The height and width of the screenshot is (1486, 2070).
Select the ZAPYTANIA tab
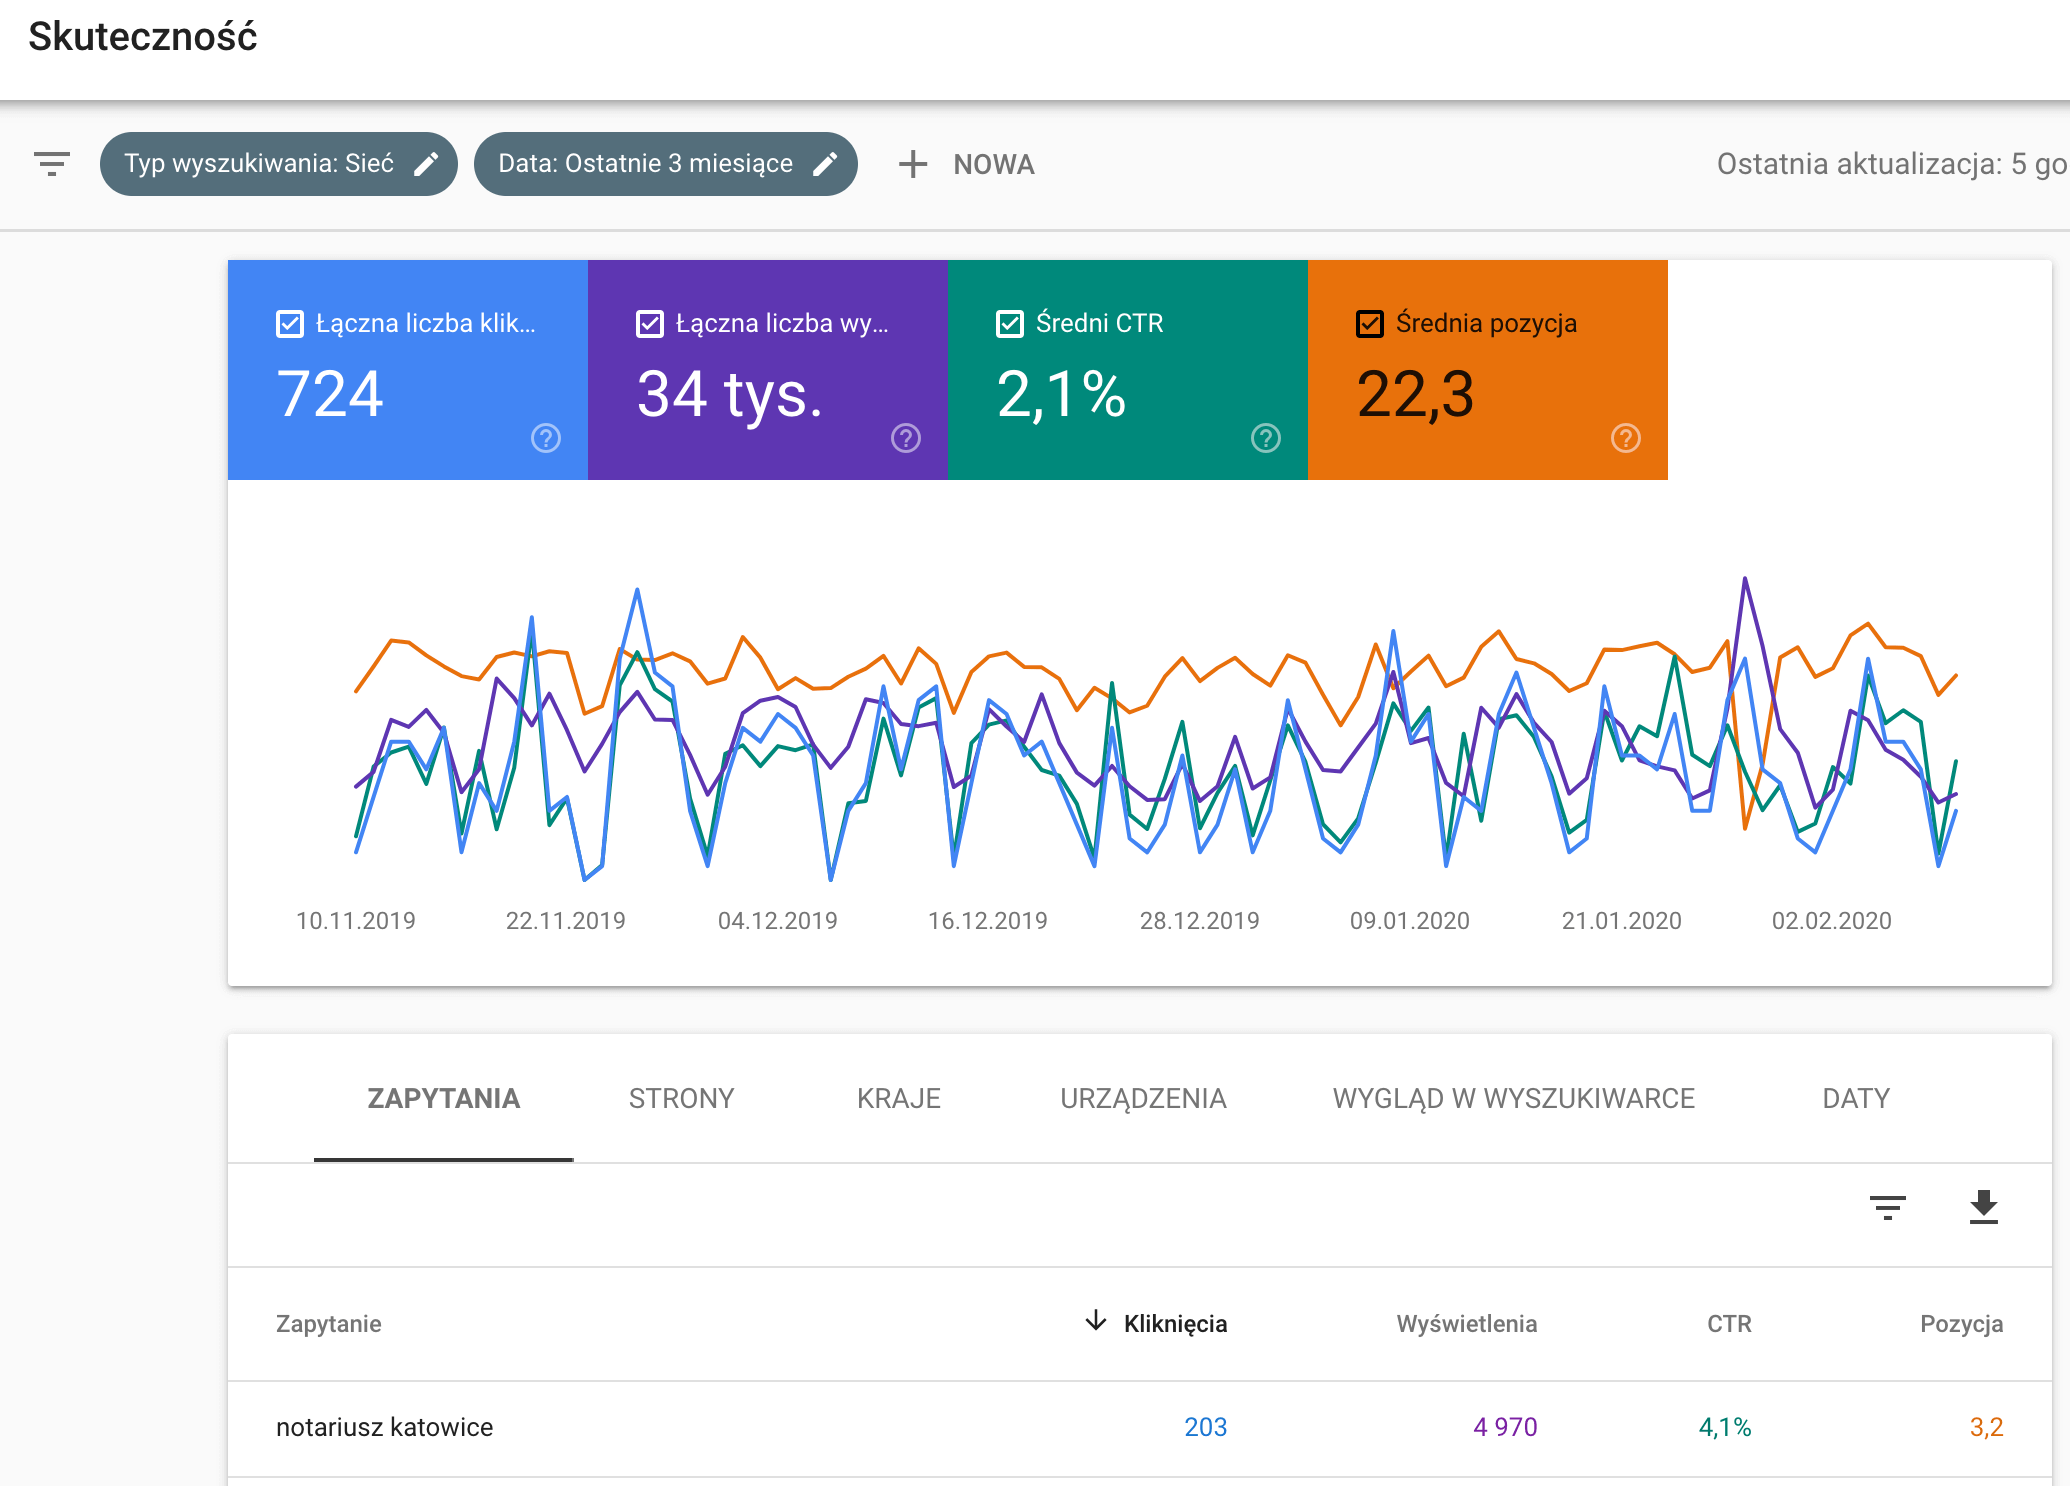[x=444, y=1099]
